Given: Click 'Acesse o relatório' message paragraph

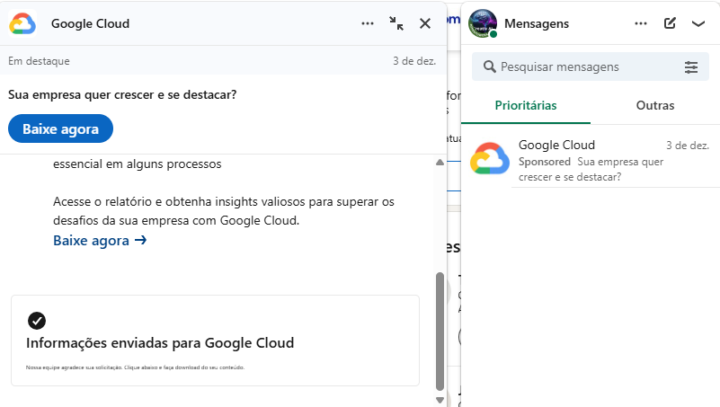Looking at the screenshot, I should coord(224,211).
